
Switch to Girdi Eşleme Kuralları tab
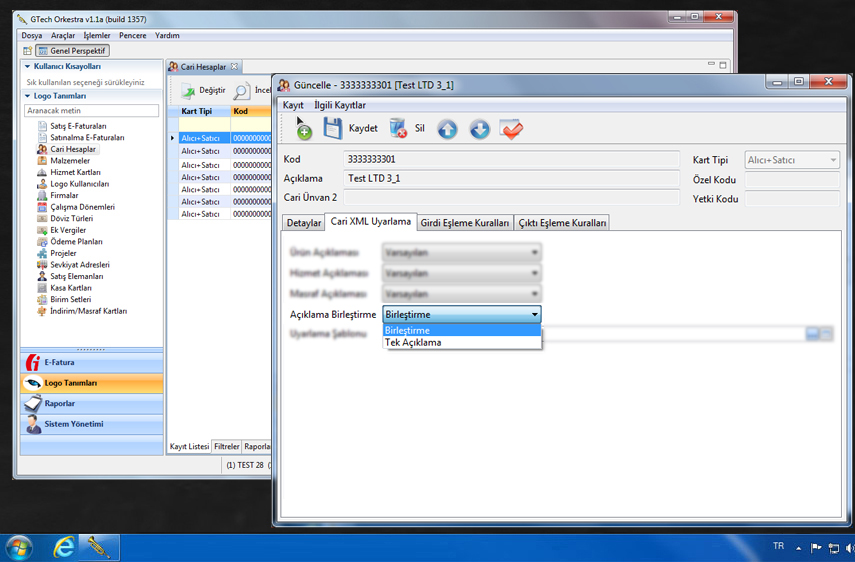click(465, 223)
